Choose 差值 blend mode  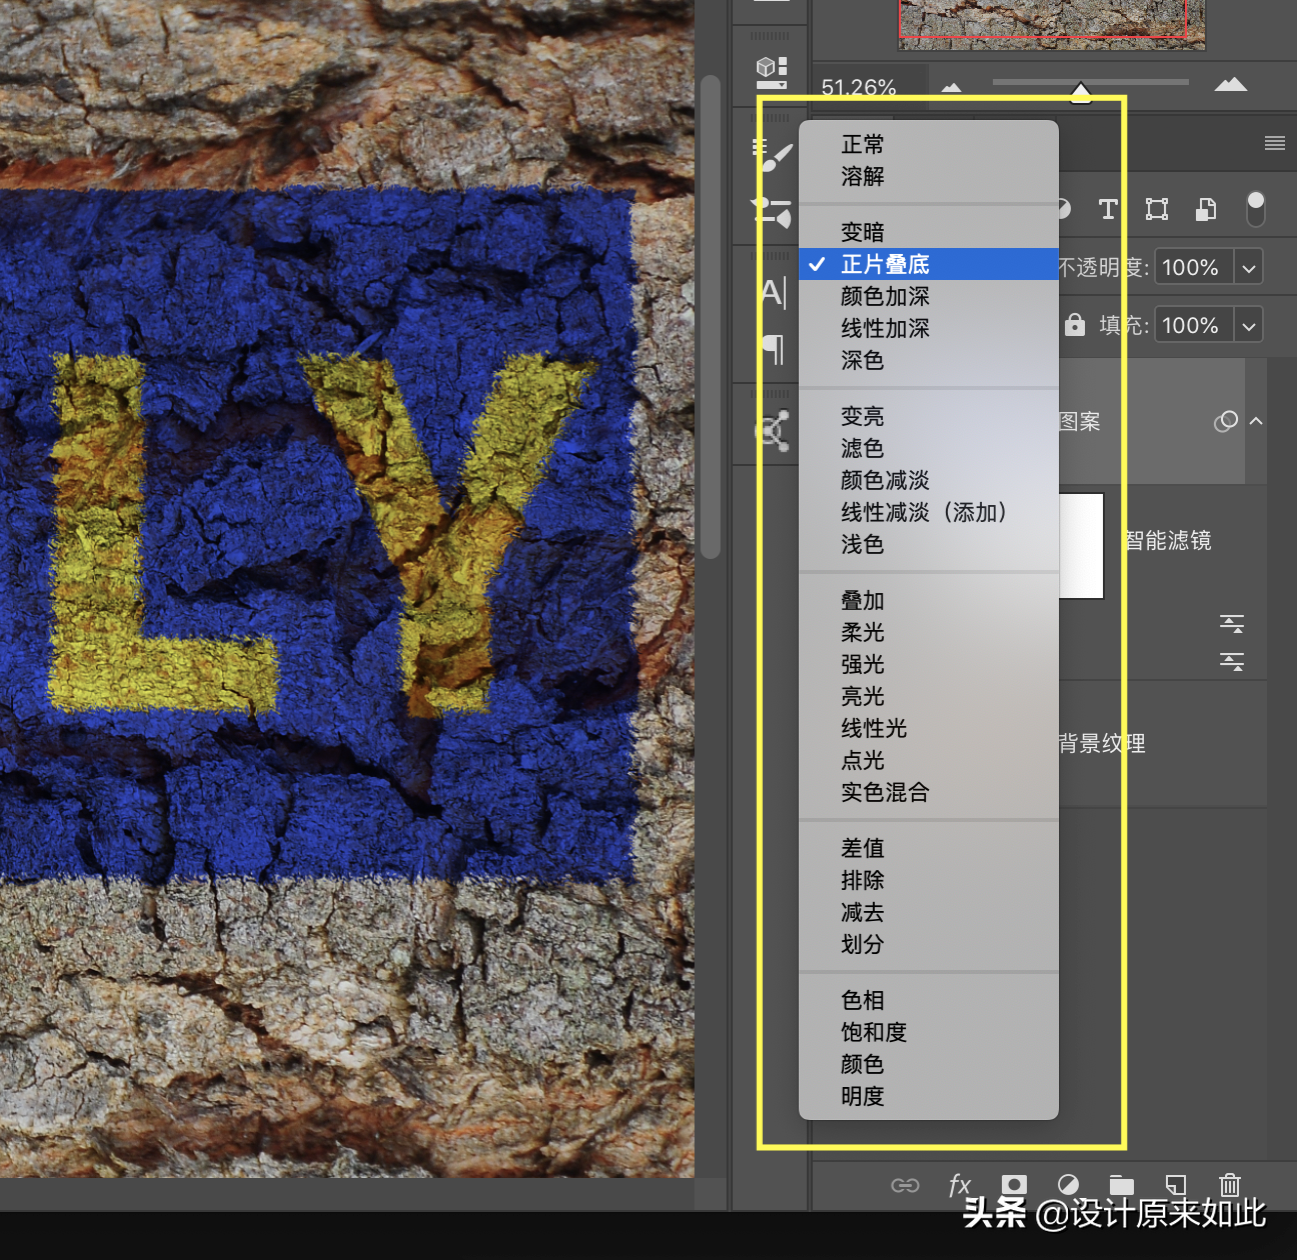928,848
